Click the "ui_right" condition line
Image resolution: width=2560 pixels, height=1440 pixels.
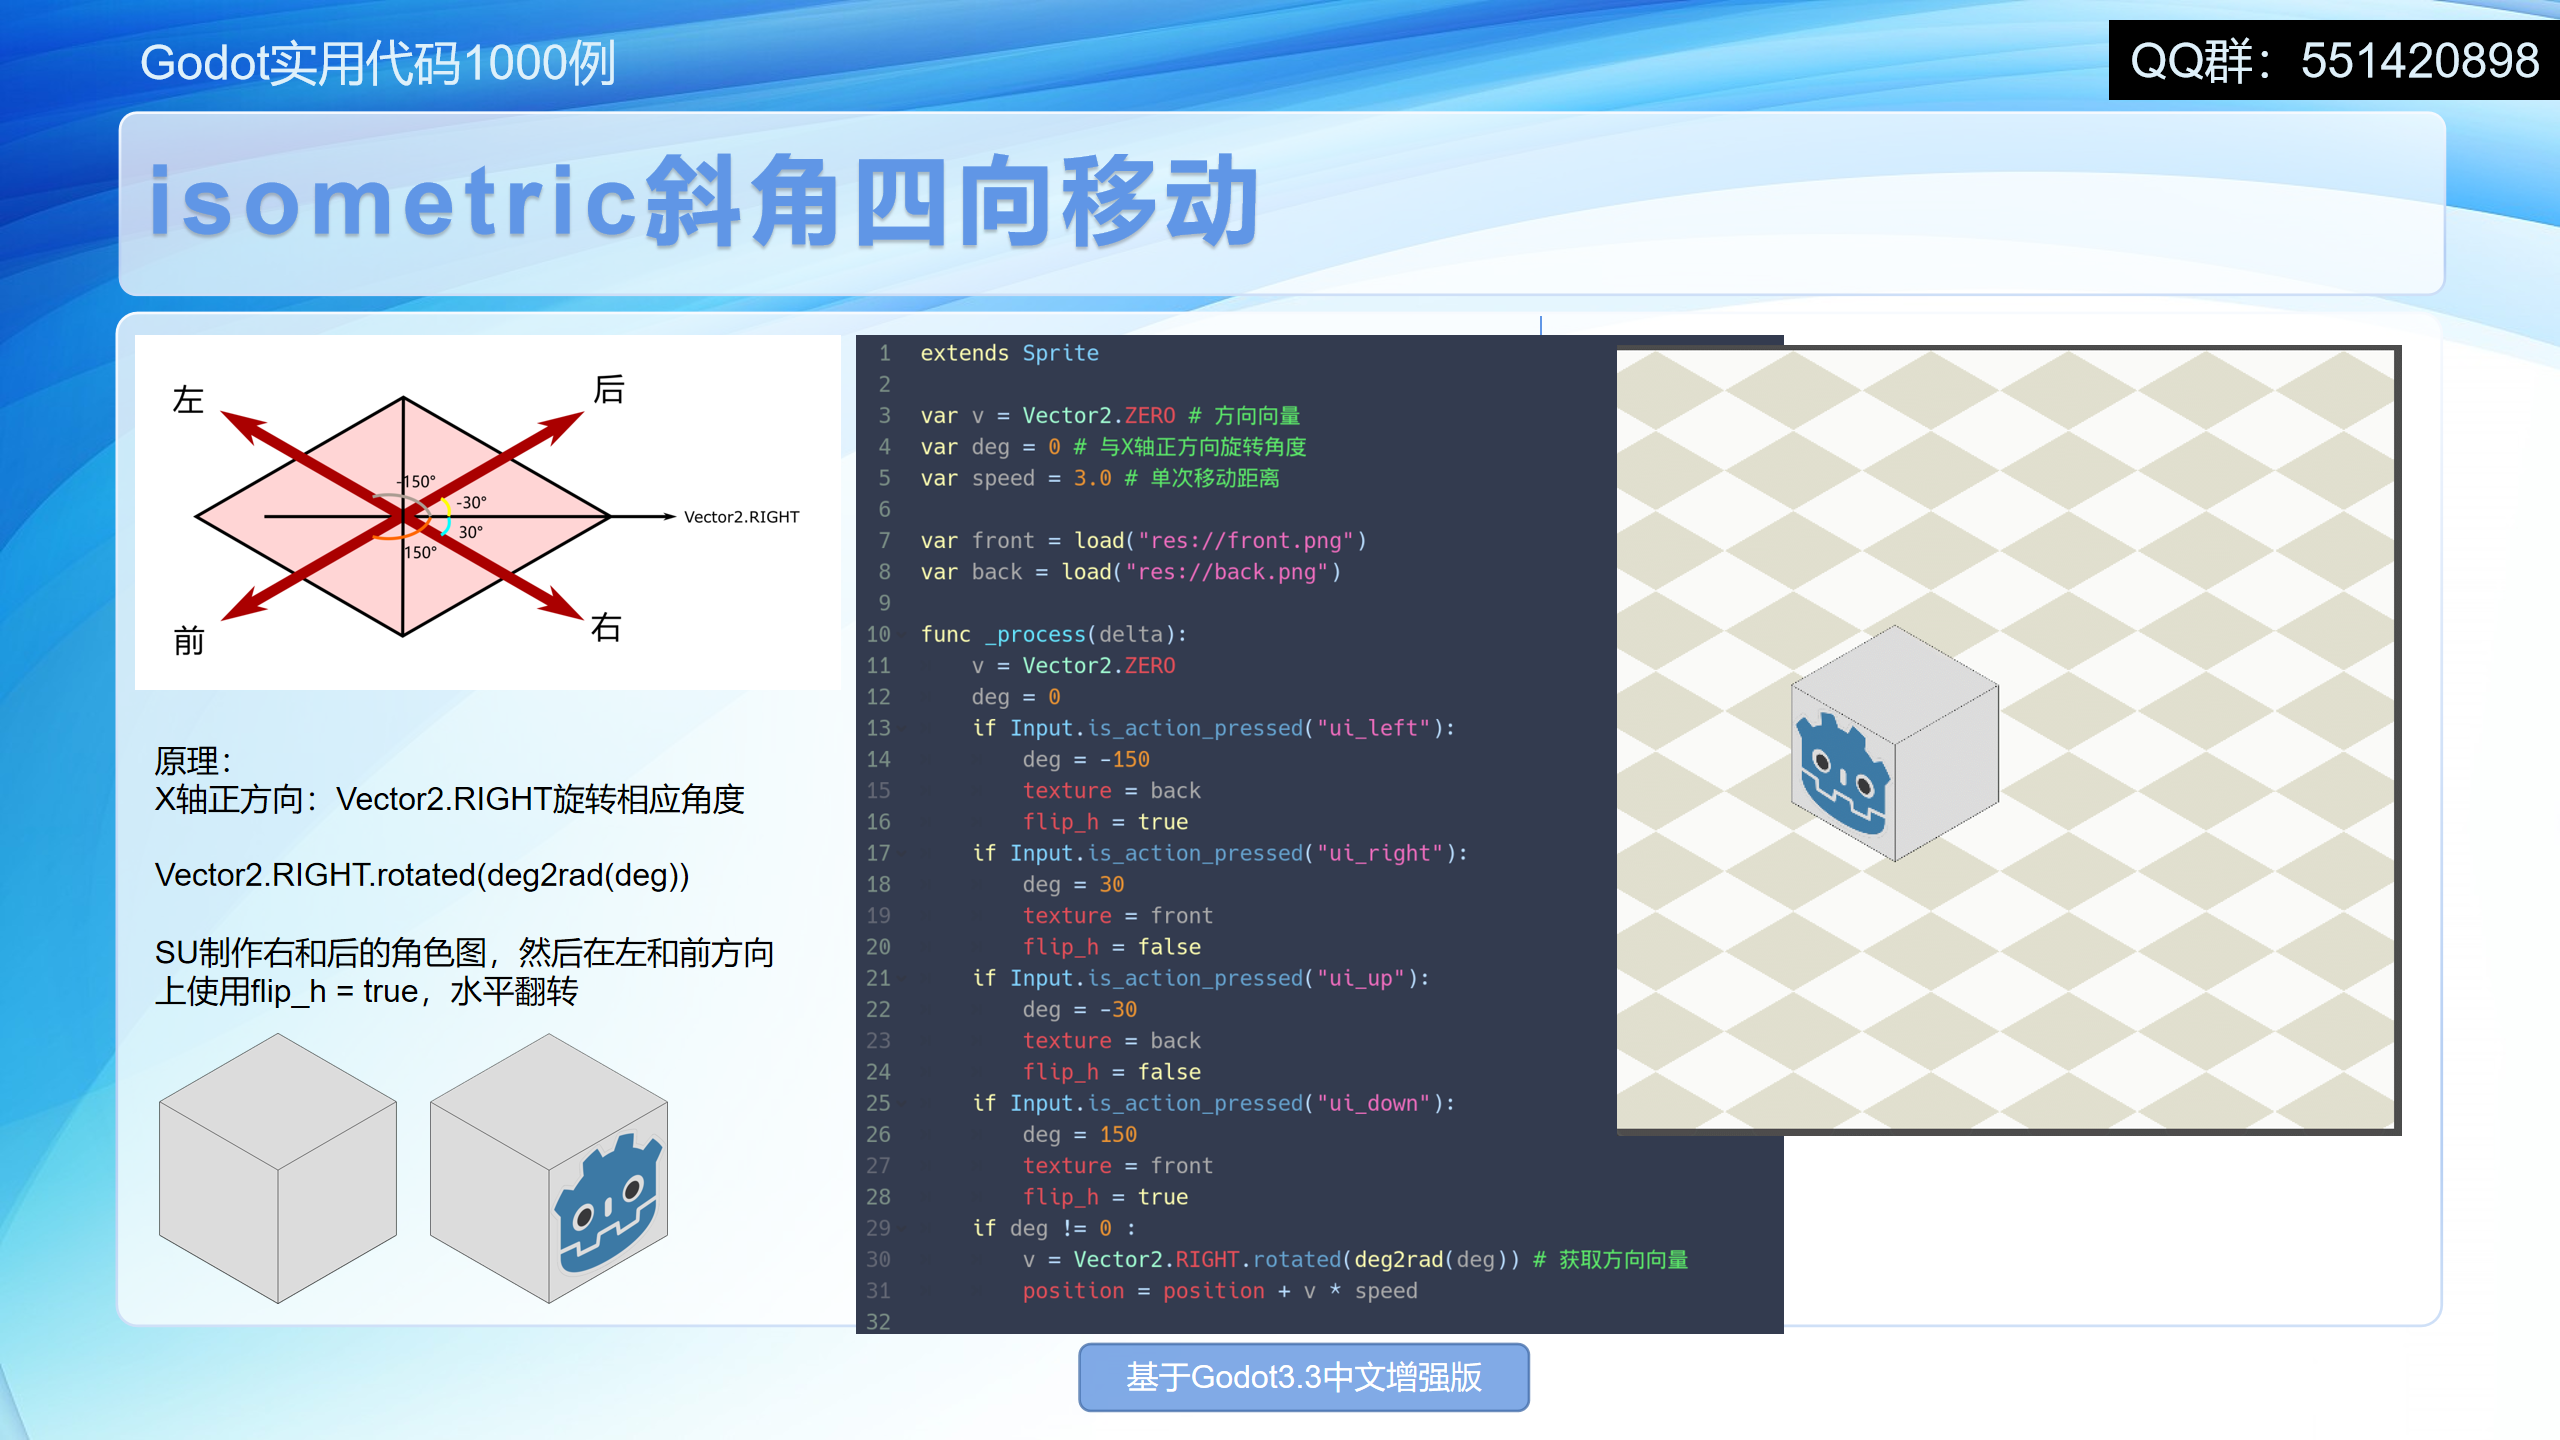click(1220, 853)
